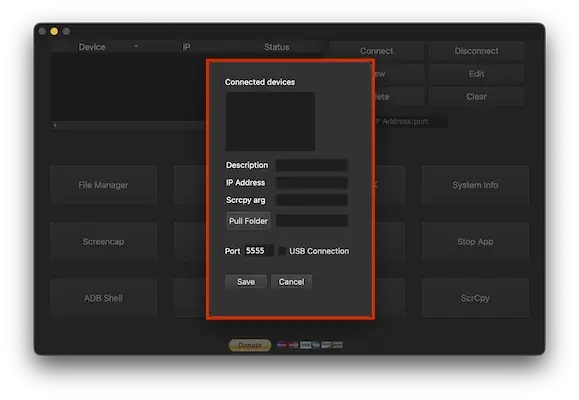Cancel the new device dialog
This screenshot has width=579, height=400.
291,282
